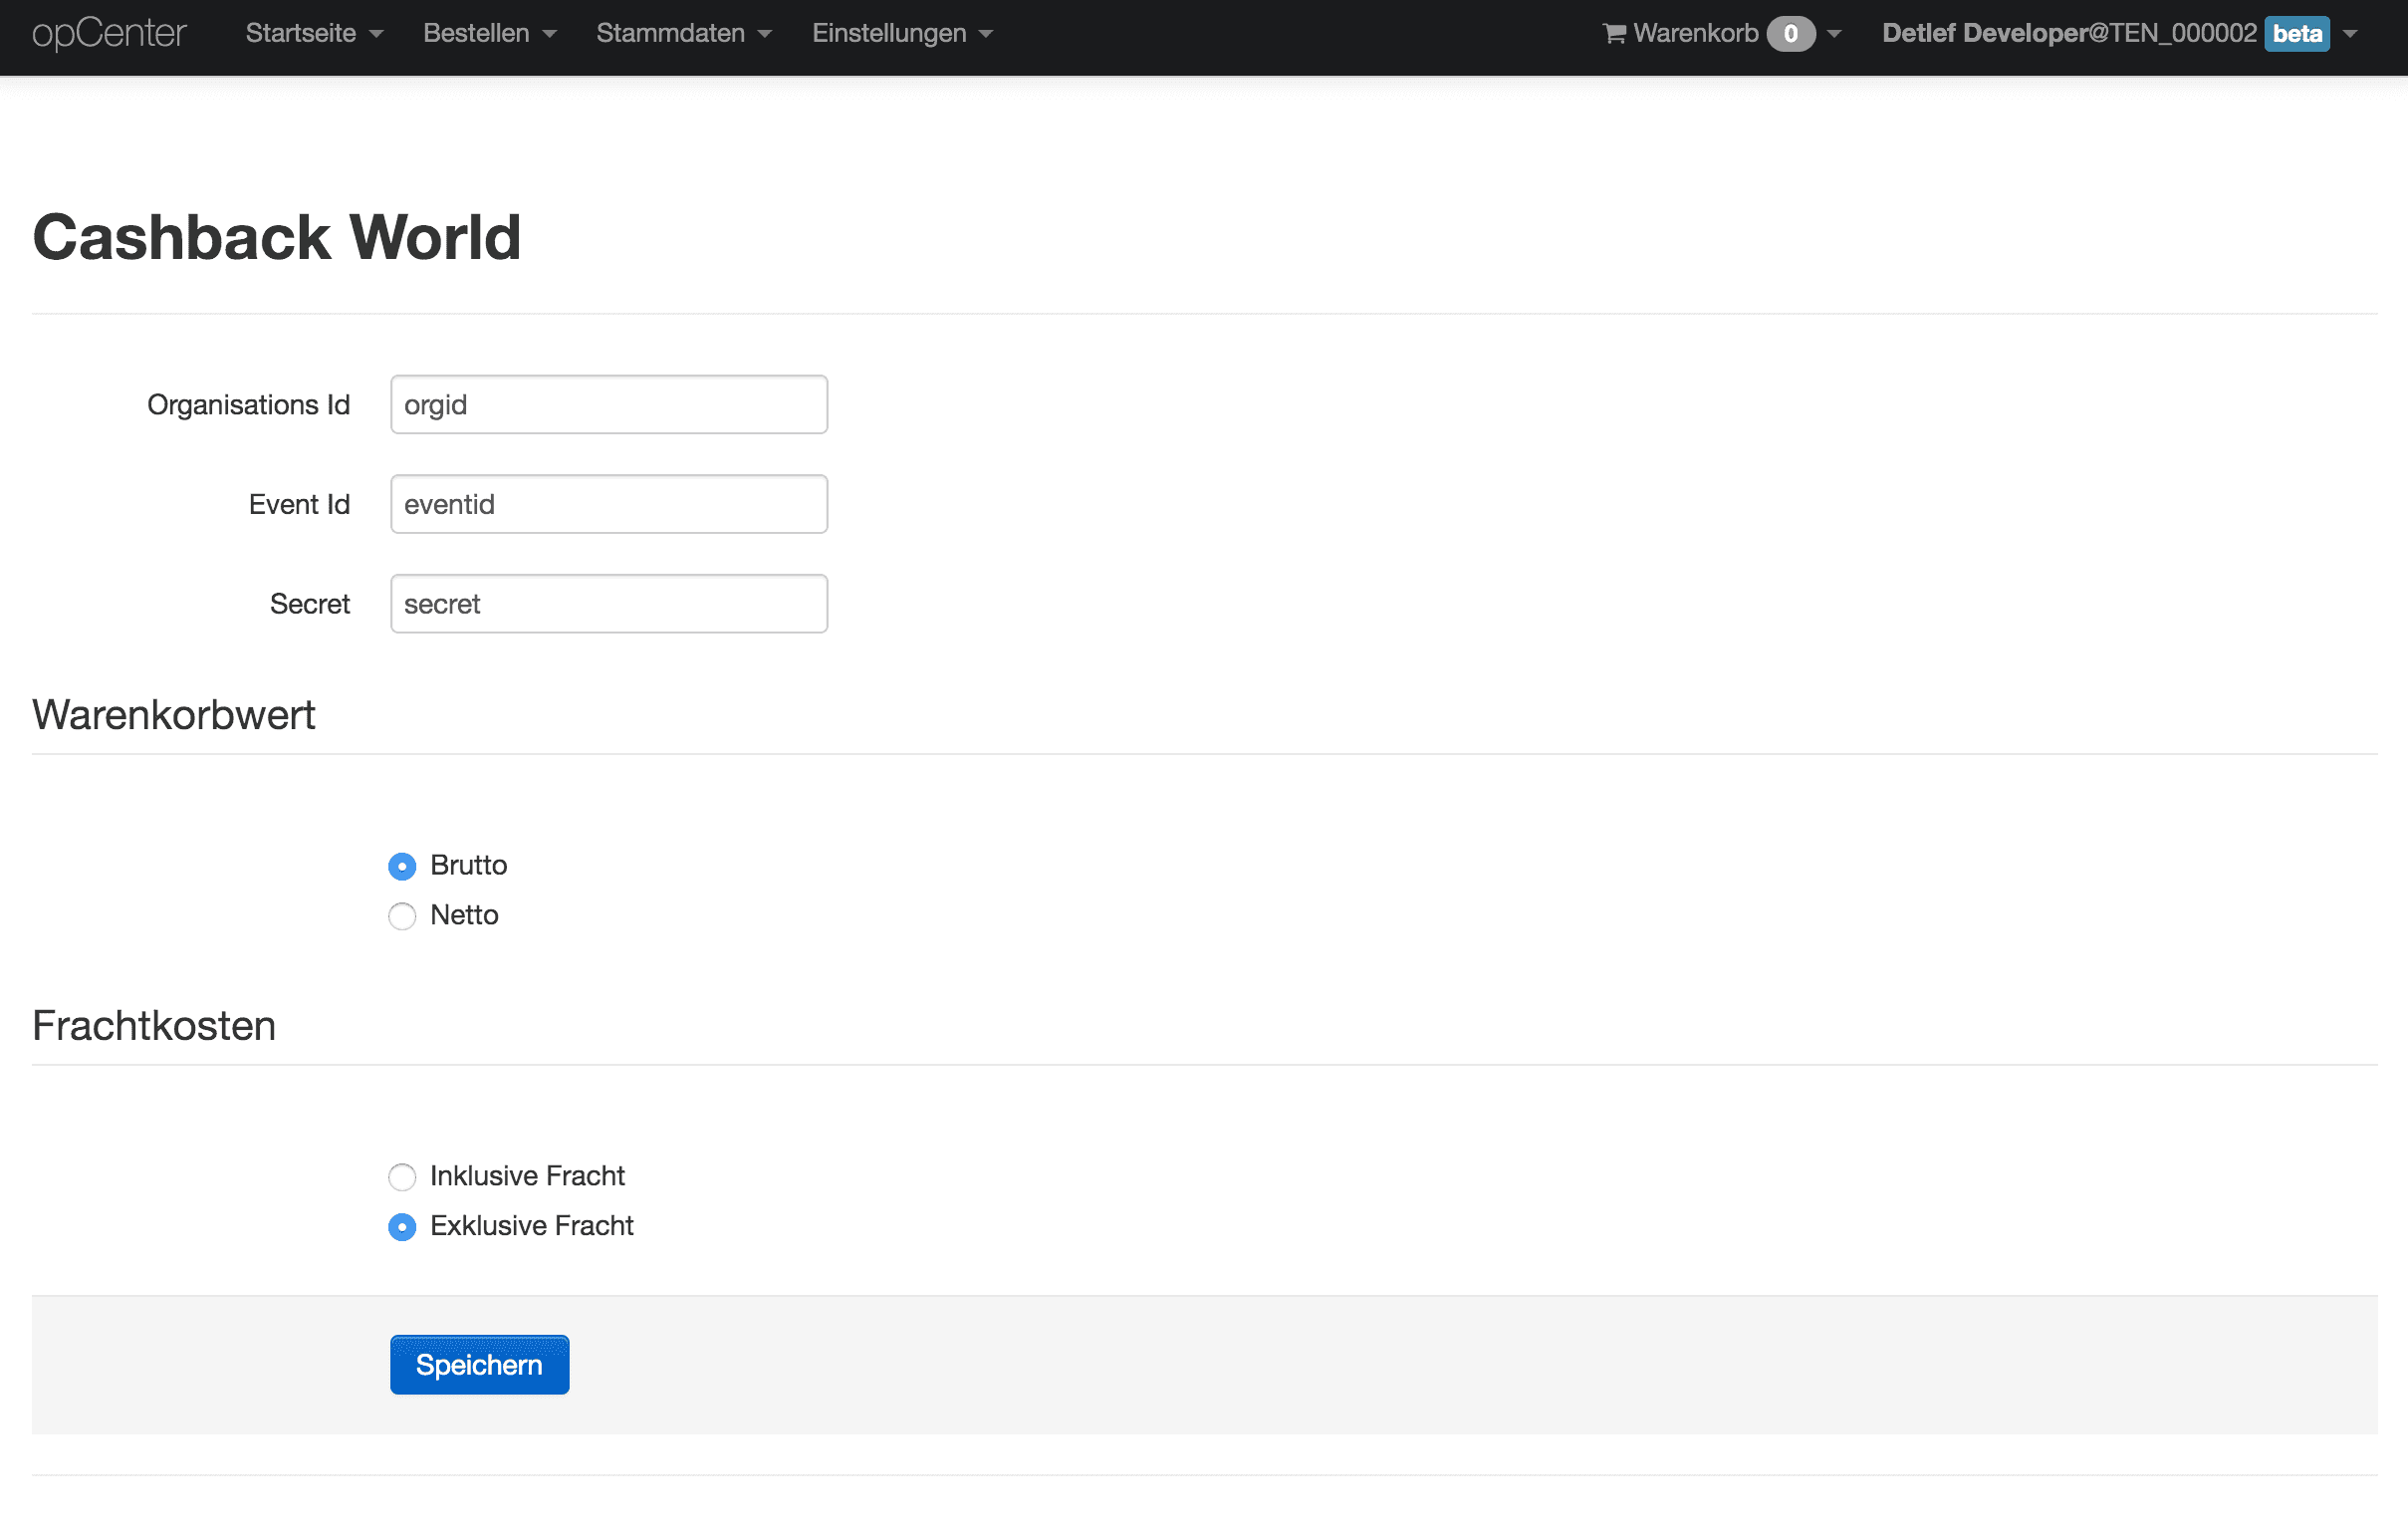Focus the Event Id input field
This screenshot has height=1534, width=2408.
[x=609, y=505]
